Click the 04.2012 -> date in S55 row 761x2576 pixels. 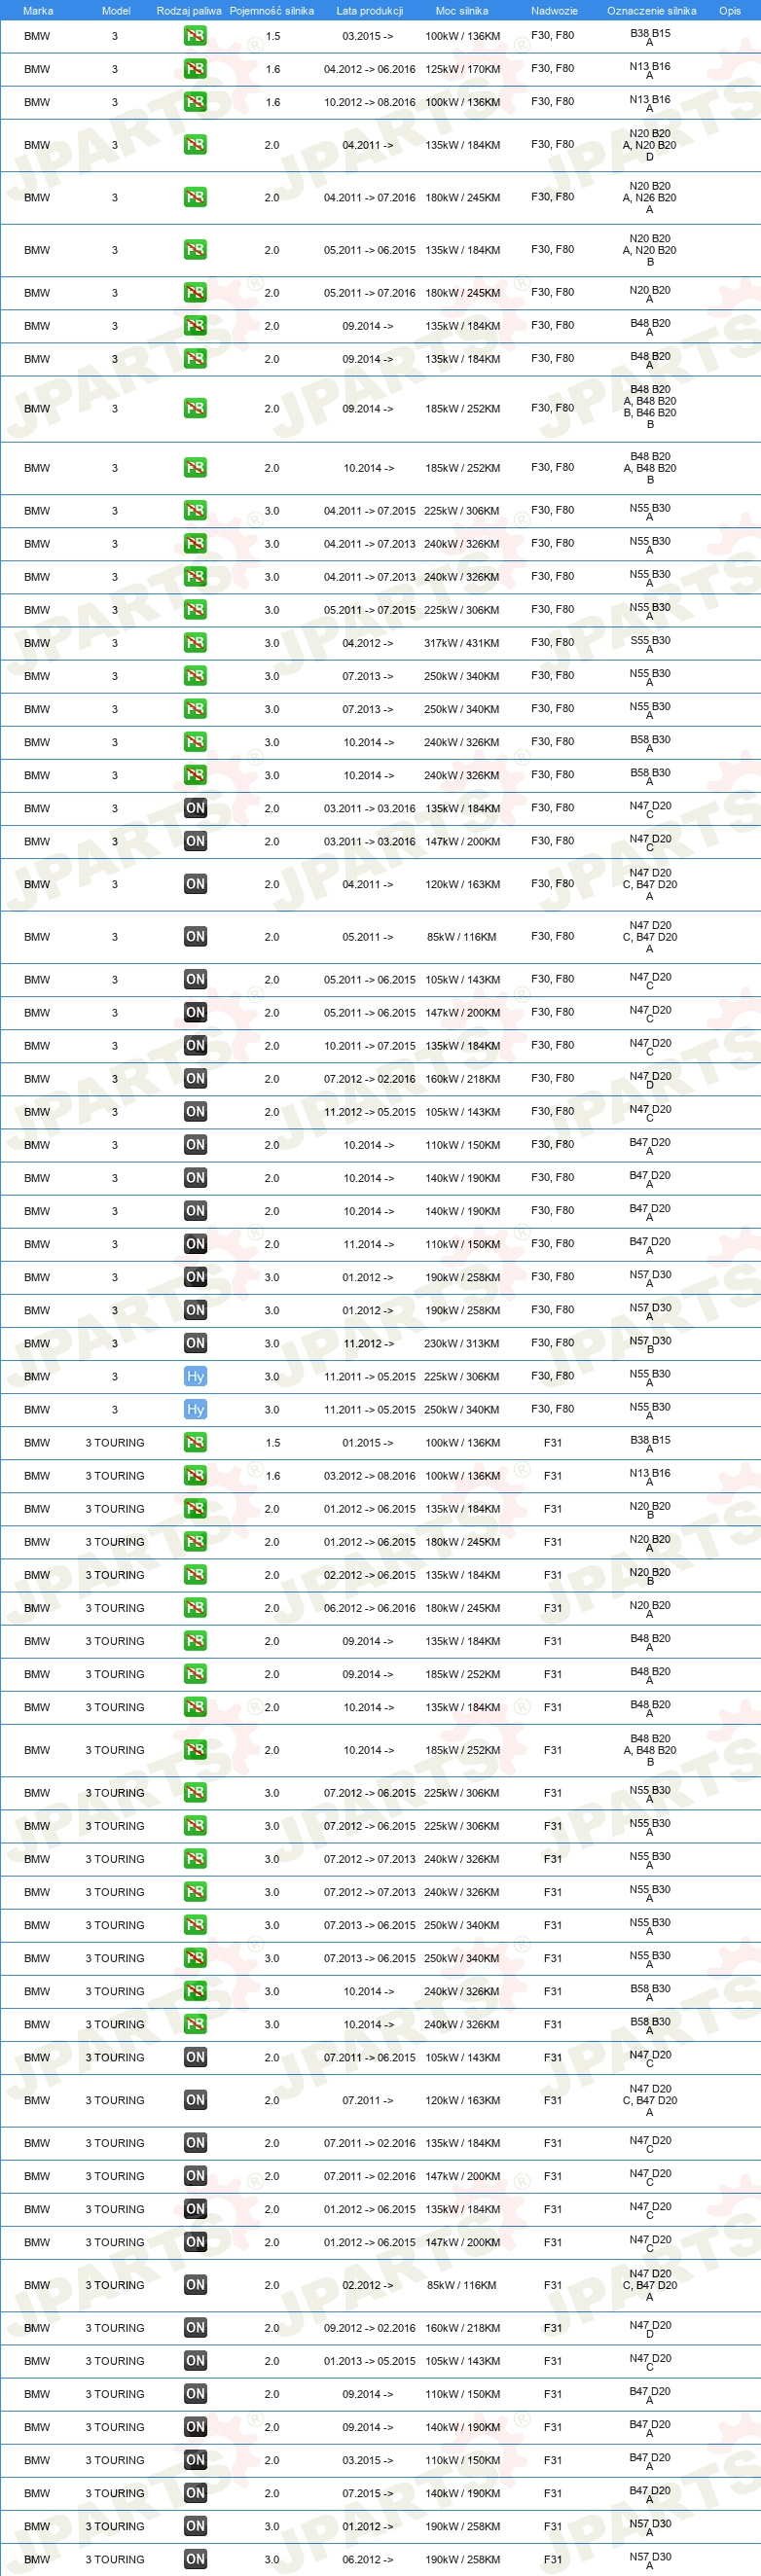pyautogui.click(x=368, y=643)
